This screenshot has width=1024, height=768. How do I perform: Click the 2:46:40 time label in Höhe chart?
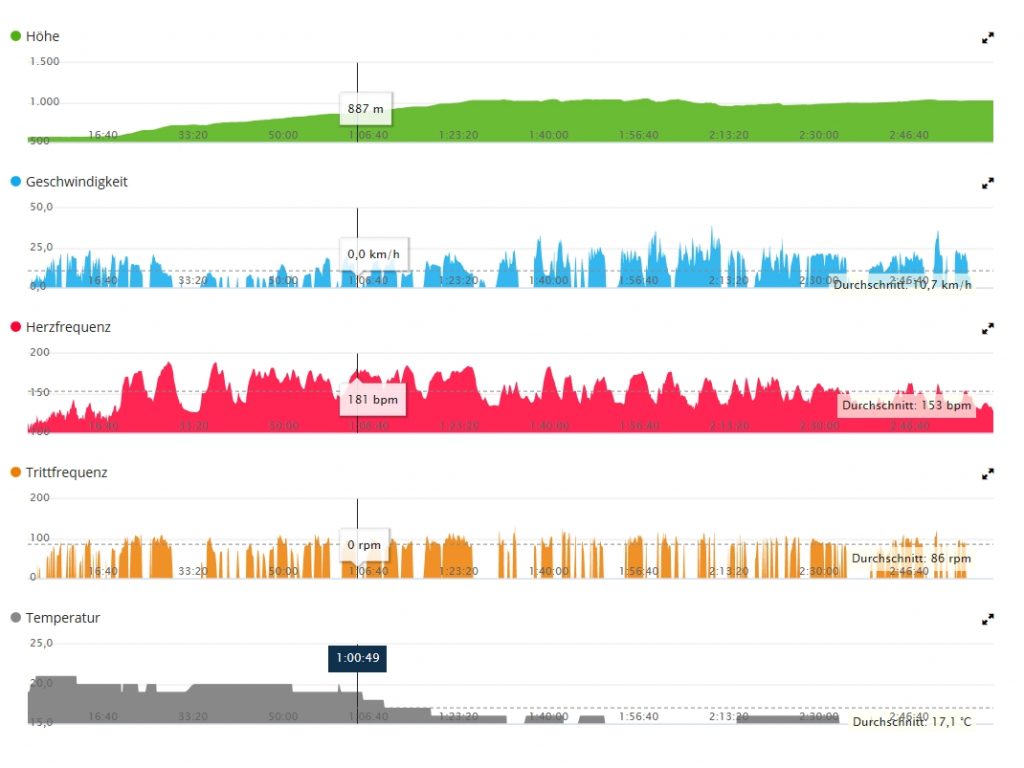(909, 135)
